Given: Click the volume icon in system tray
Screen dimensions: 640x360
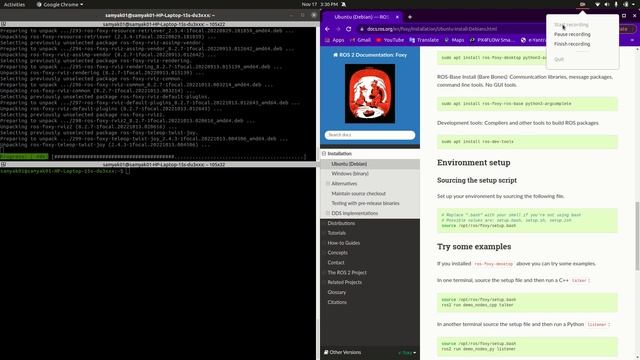Looking at the screenshot, I should coord(607,4).
